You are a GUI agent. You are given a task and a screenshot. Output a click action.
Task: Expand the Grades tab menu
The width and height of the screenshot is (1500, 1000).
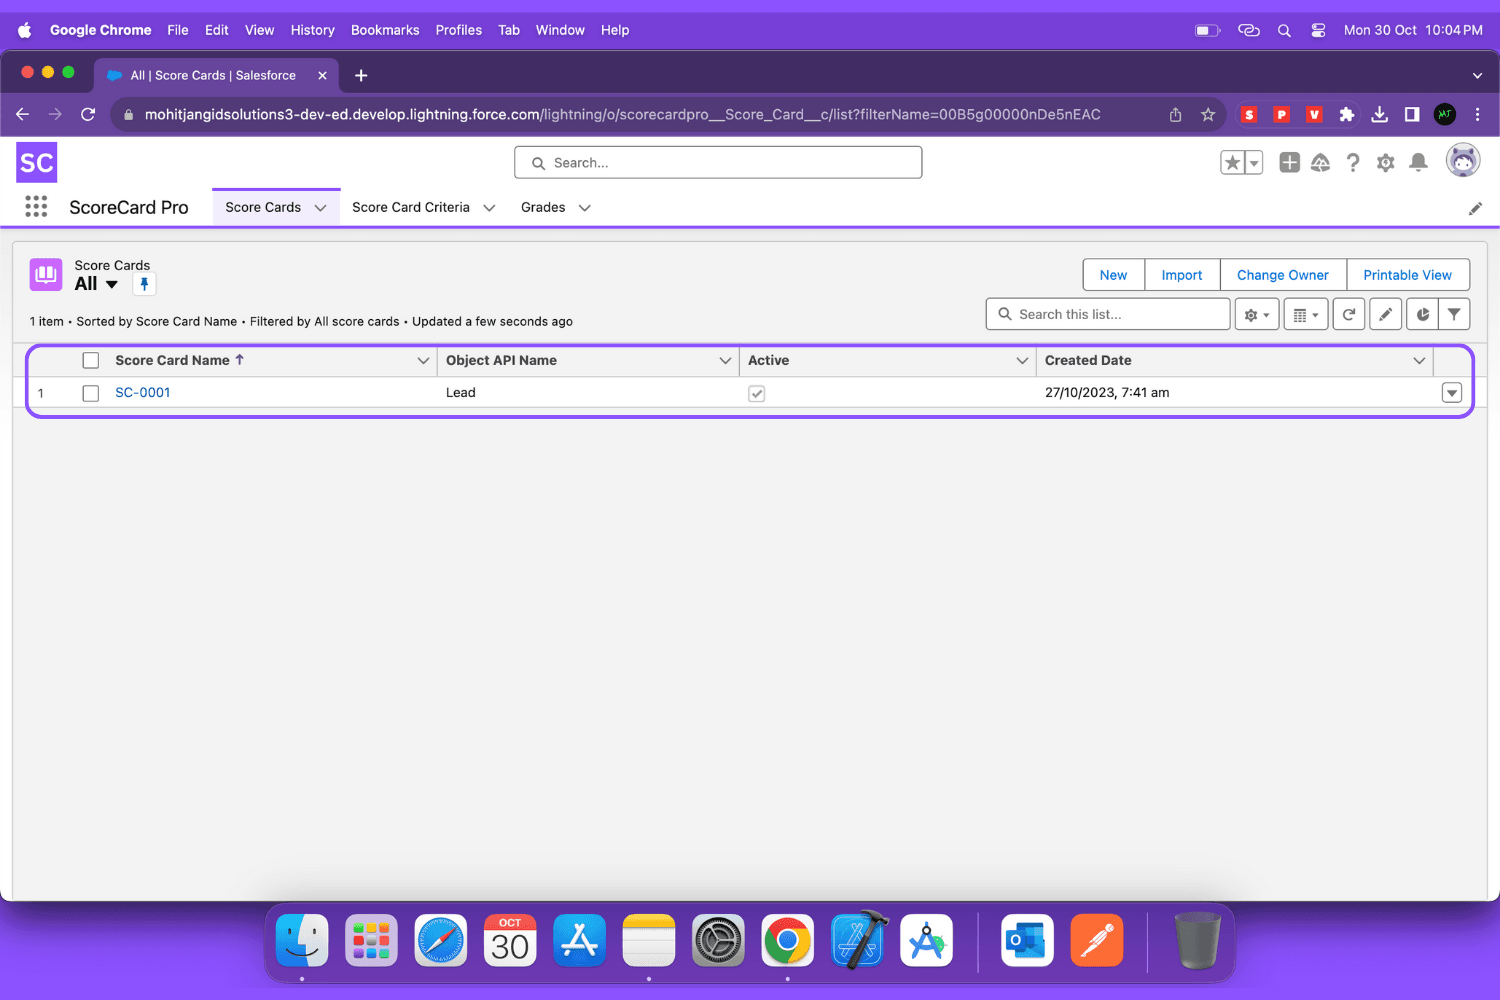coord(585,208)
